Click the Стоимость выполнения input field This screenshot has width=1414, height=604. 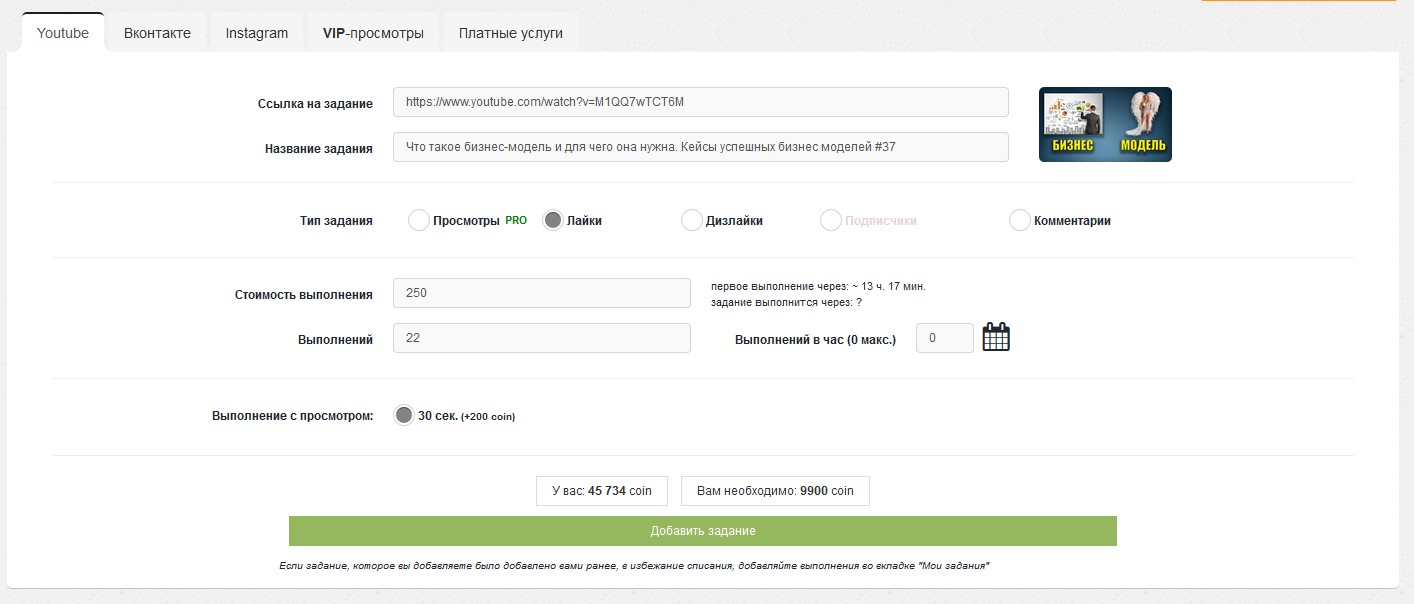point(541,294)
